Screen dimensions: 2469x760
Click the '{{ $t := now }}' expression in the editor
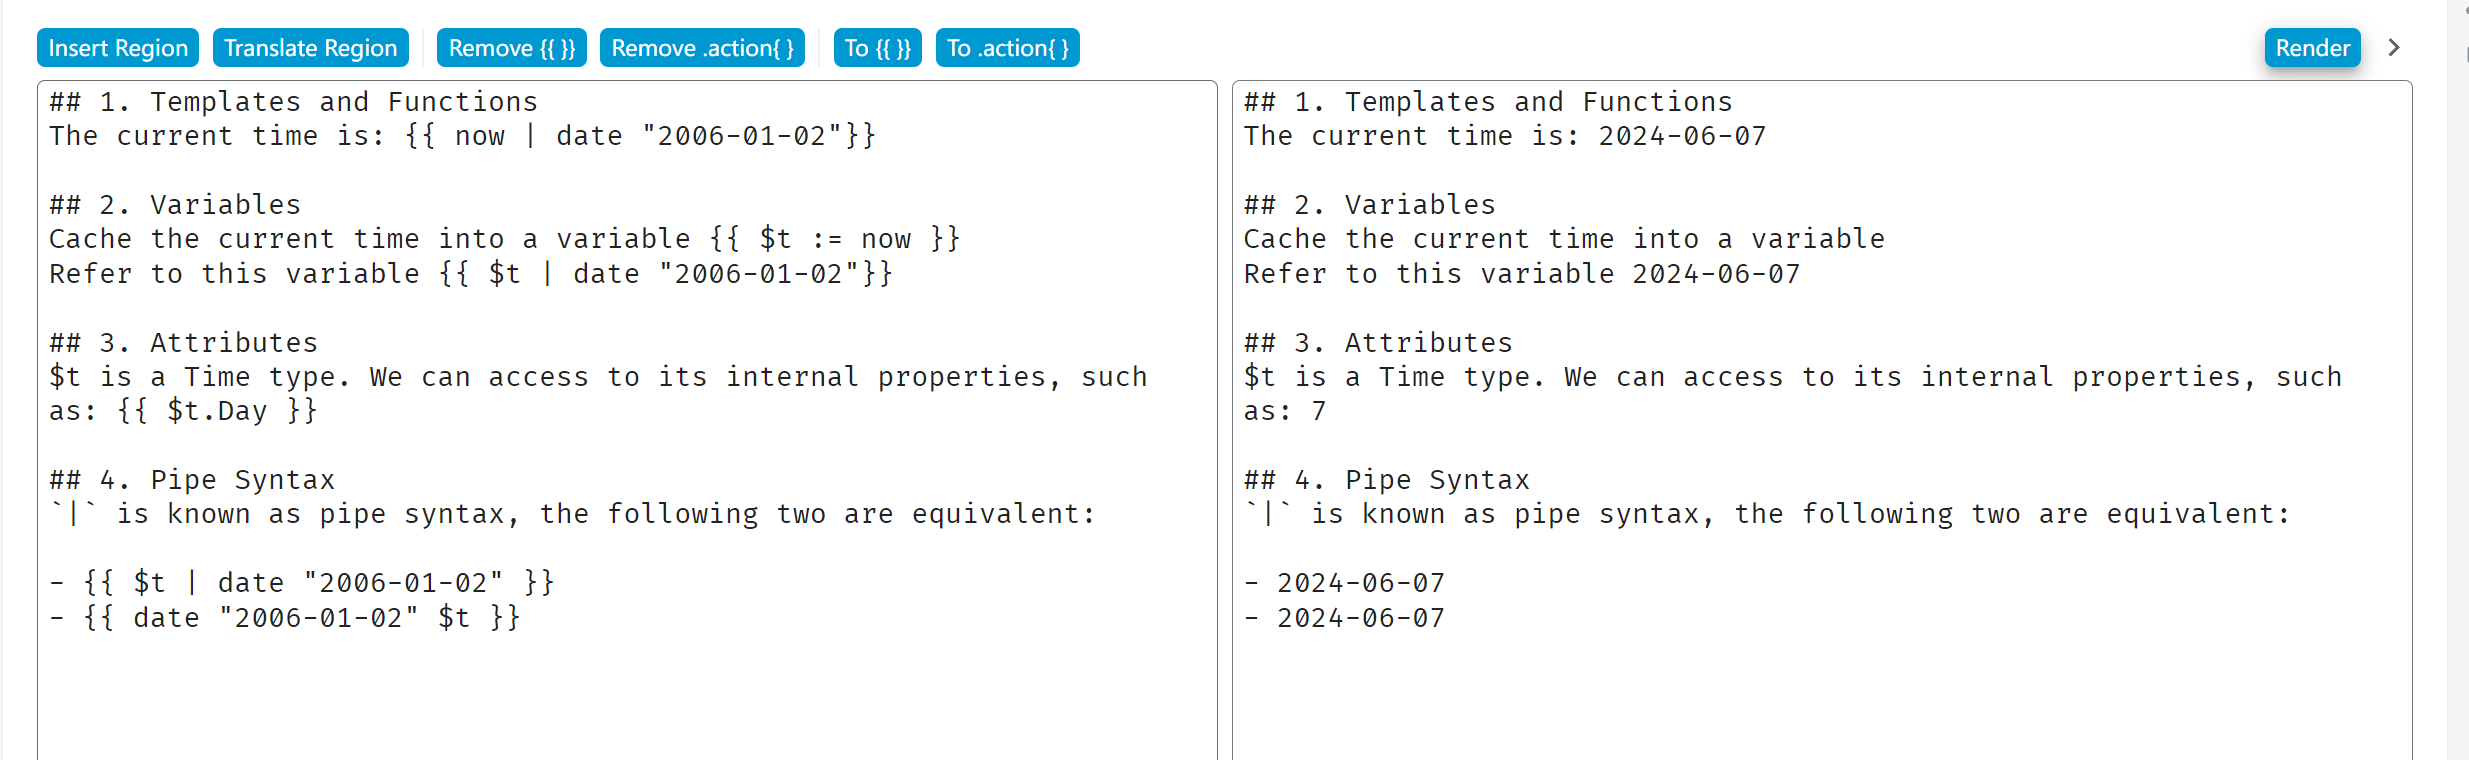point(835,239)
